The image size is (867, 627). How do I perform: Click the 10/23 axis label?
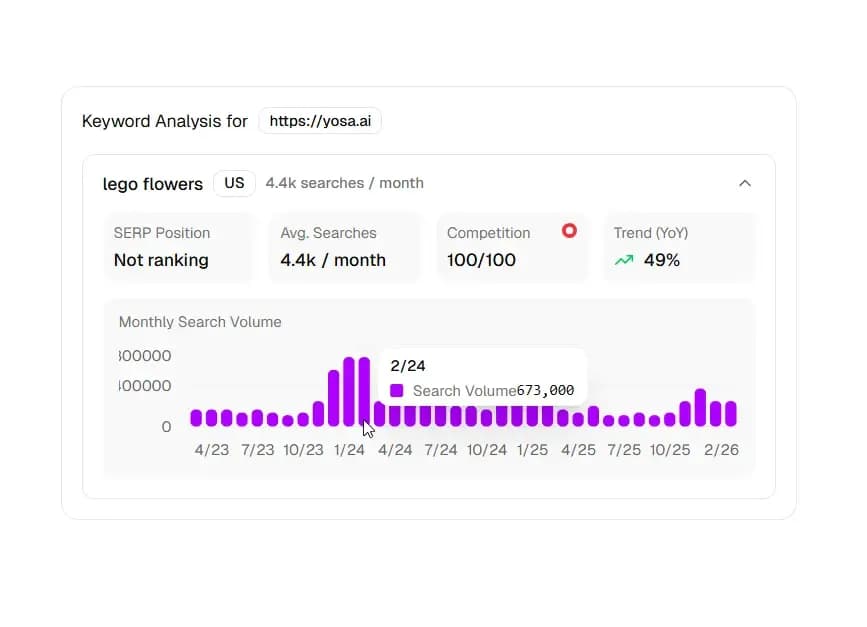point(303,450)
